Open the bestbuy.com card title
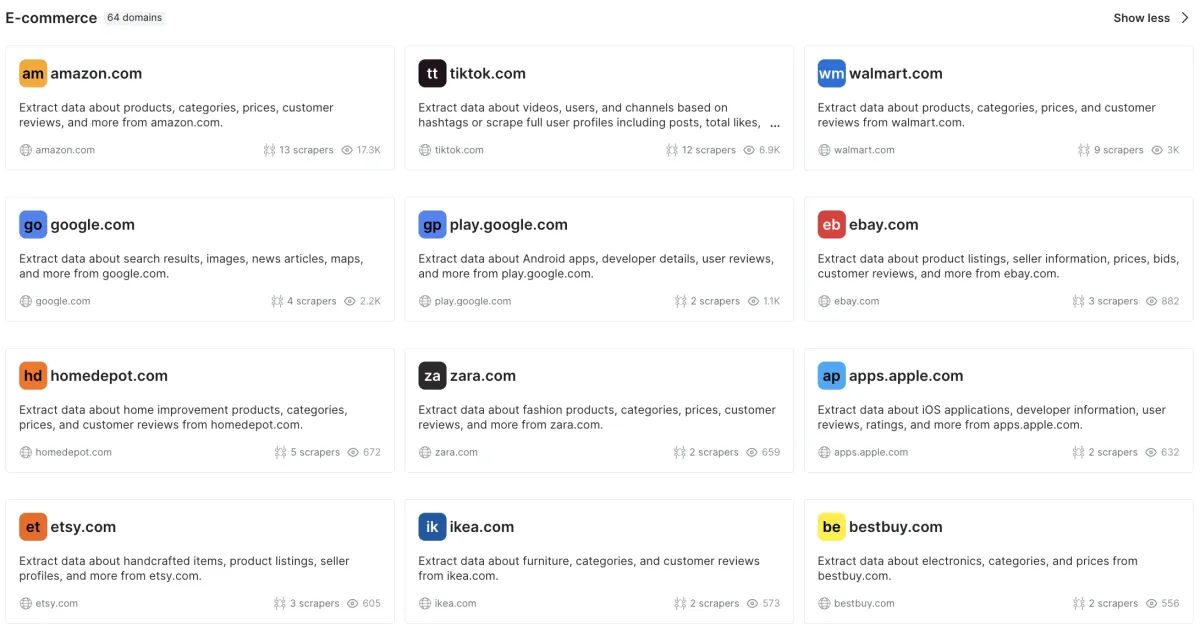1200x632 pixels. point(896,527)
